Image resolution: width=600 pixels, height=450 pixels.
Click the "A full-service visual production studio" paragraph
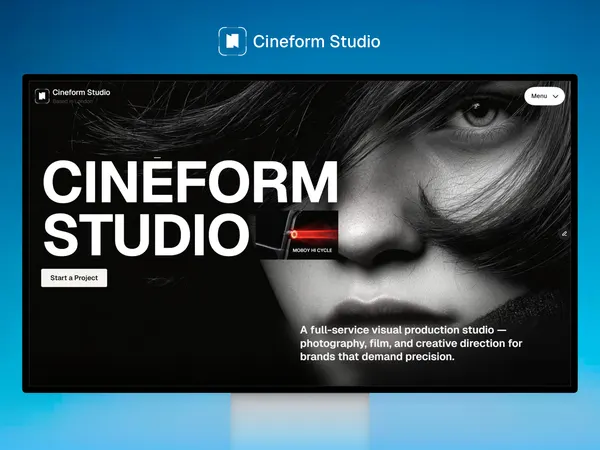tap(411, 343)
